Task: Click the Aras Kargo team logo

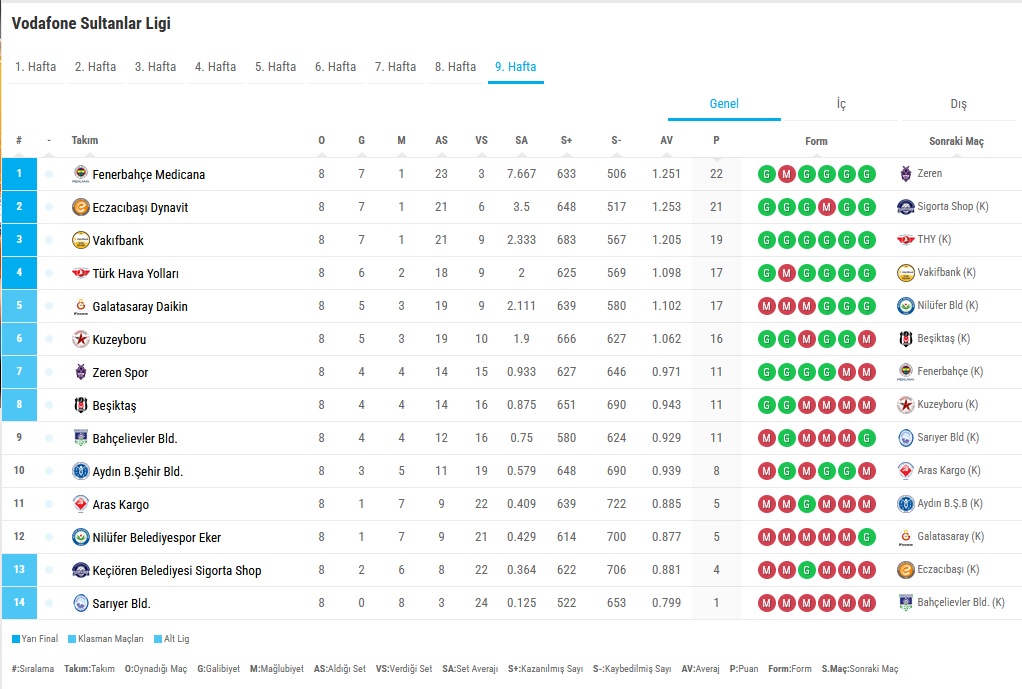Action: click(x=80, y=504)
